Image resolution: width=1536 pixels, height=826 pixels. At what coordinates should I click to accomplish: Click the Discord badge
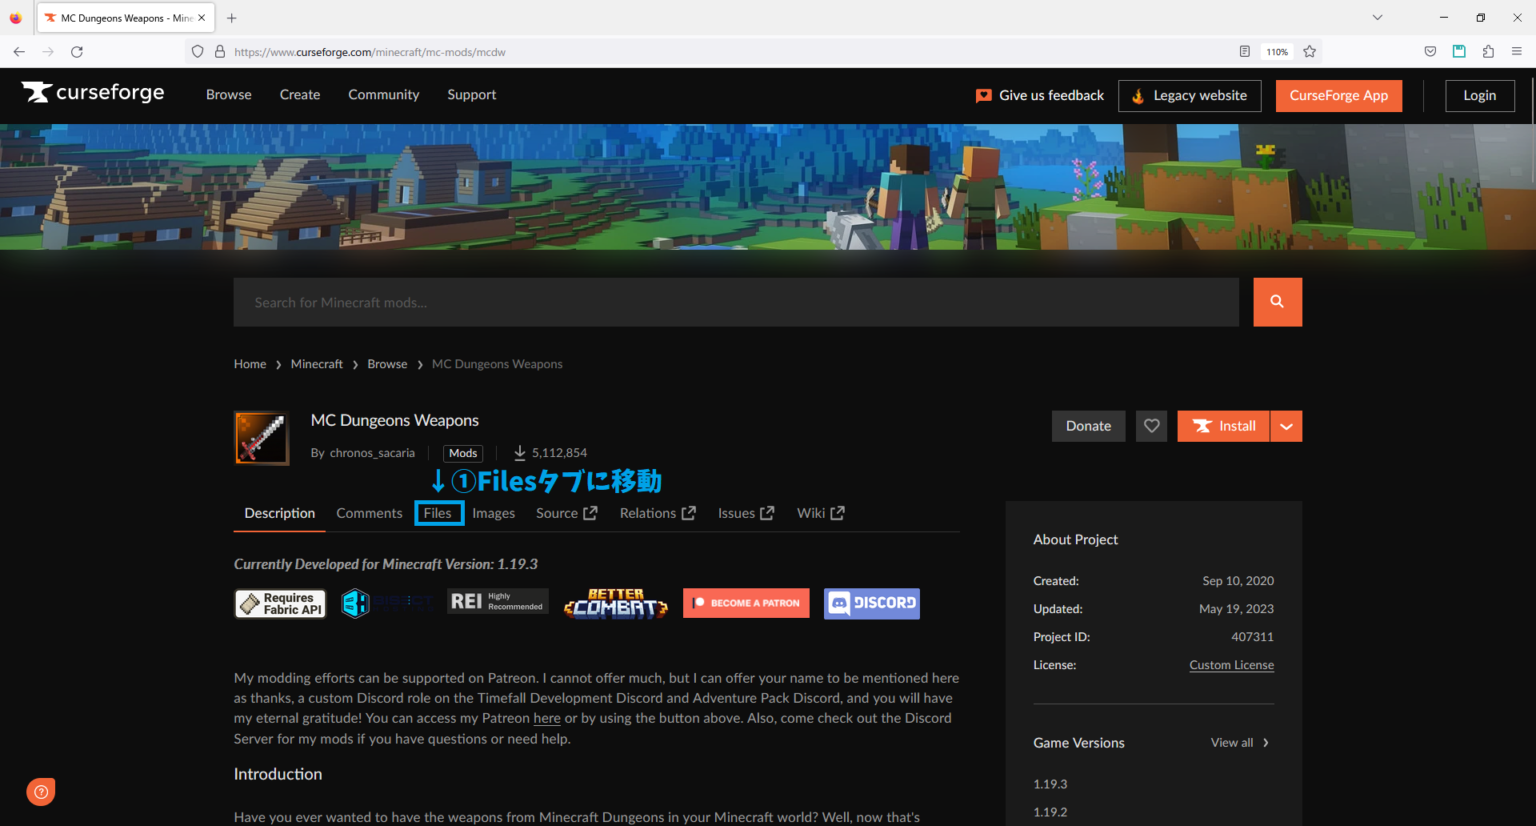click(x=871, y=603)
